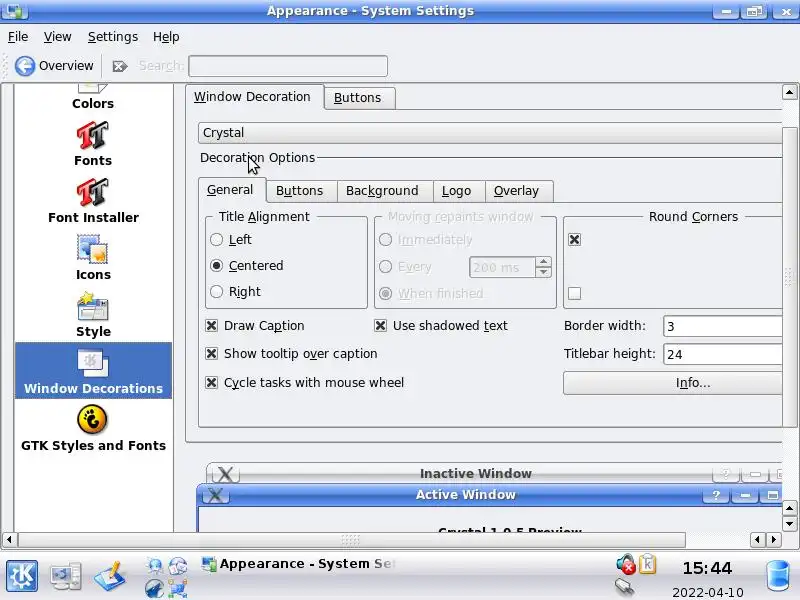Toggle Use shadowed text
Screen dimensions: 800x600
(380, 326)
